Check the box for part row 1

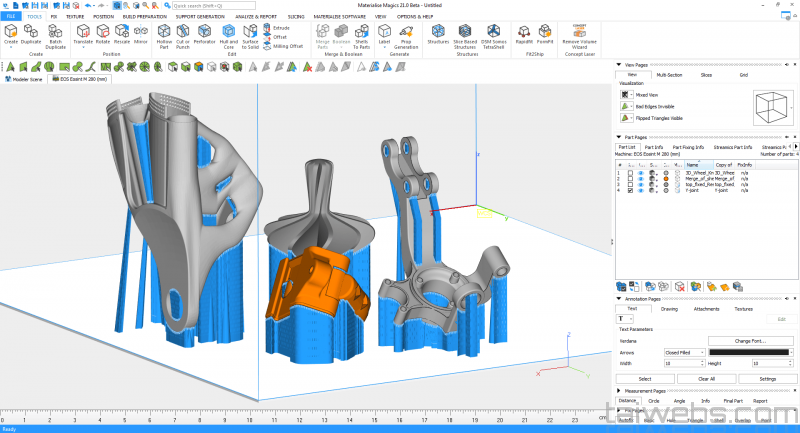(629, 172)
